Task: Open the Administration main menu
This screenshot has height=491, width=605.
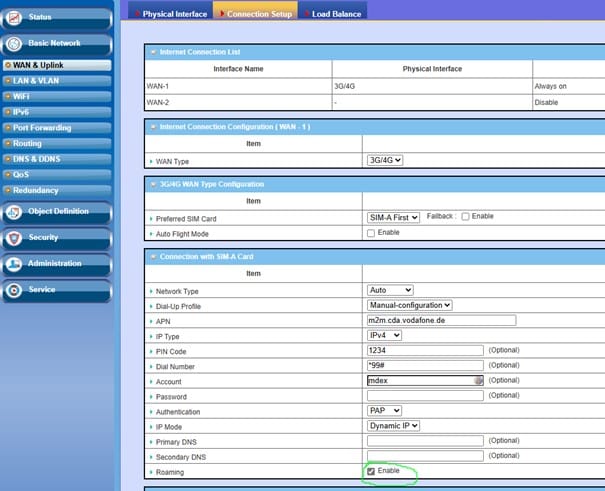Action: click(x=57, y=264)
